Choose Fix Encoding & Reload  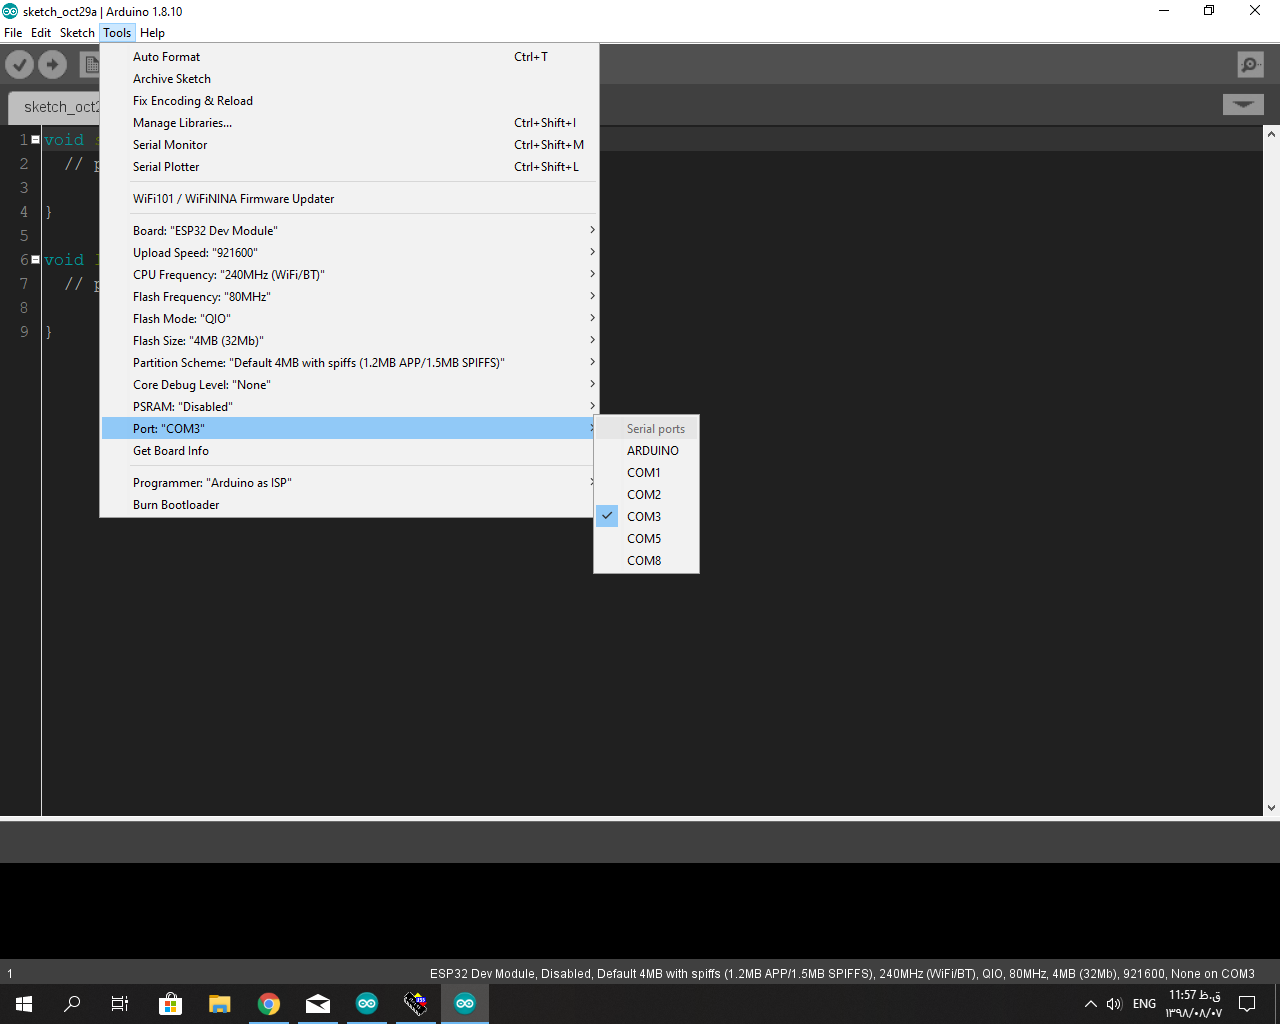349,101
